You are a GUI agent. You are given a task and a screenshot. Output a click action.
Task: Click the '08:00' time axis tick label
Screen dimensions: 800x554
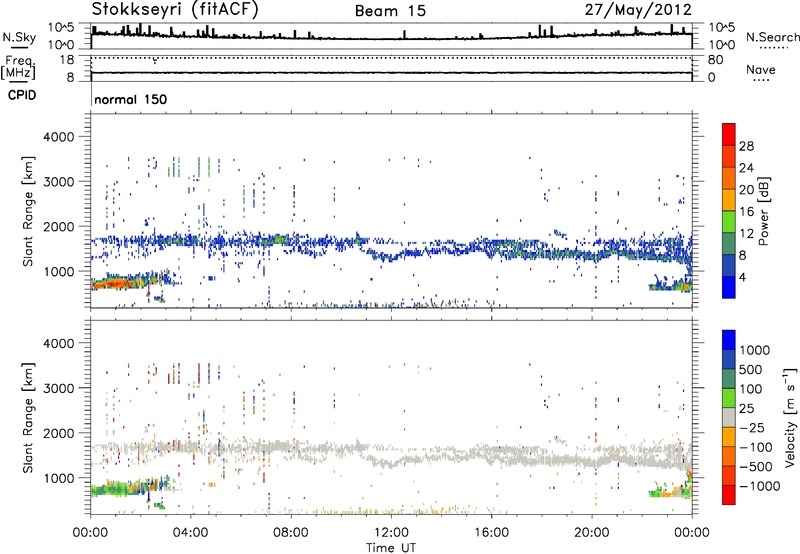click(291, 533)
